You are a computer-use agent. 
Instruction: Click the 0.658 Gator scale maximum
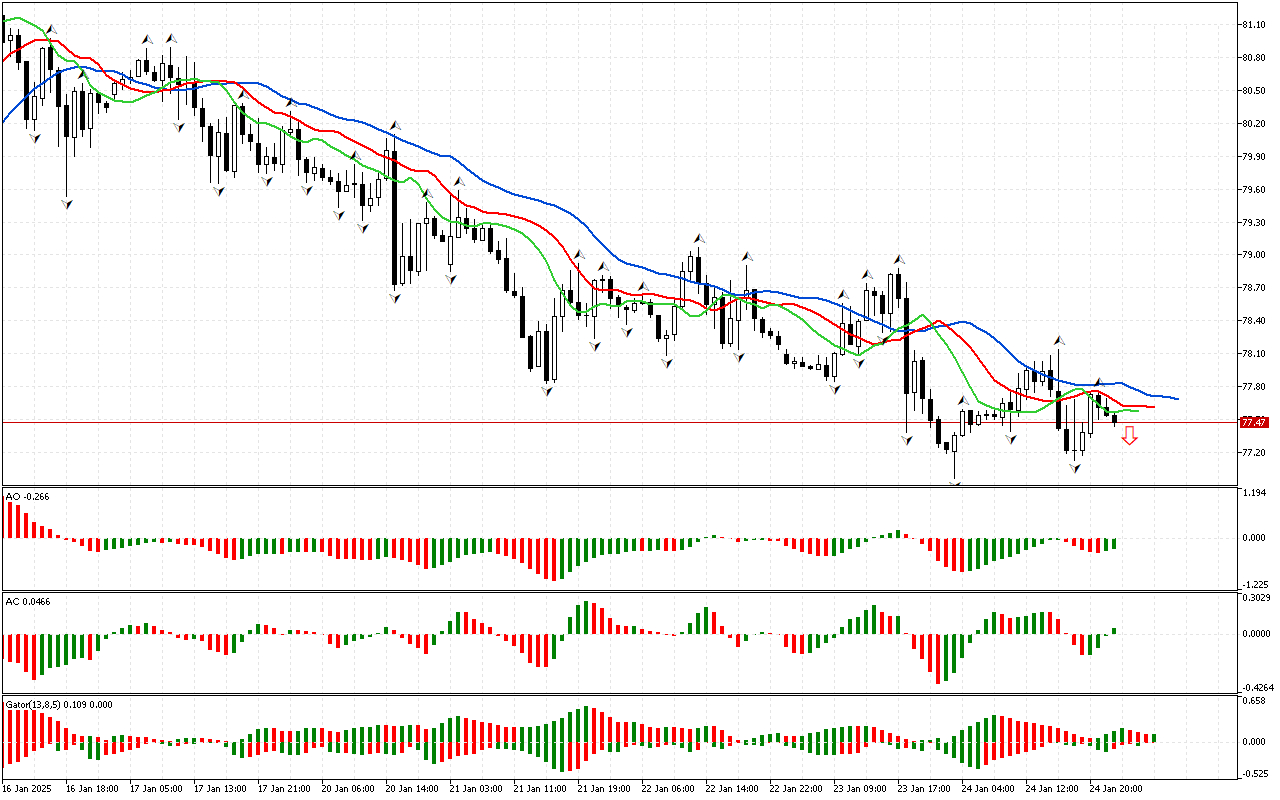[1254, 702]
